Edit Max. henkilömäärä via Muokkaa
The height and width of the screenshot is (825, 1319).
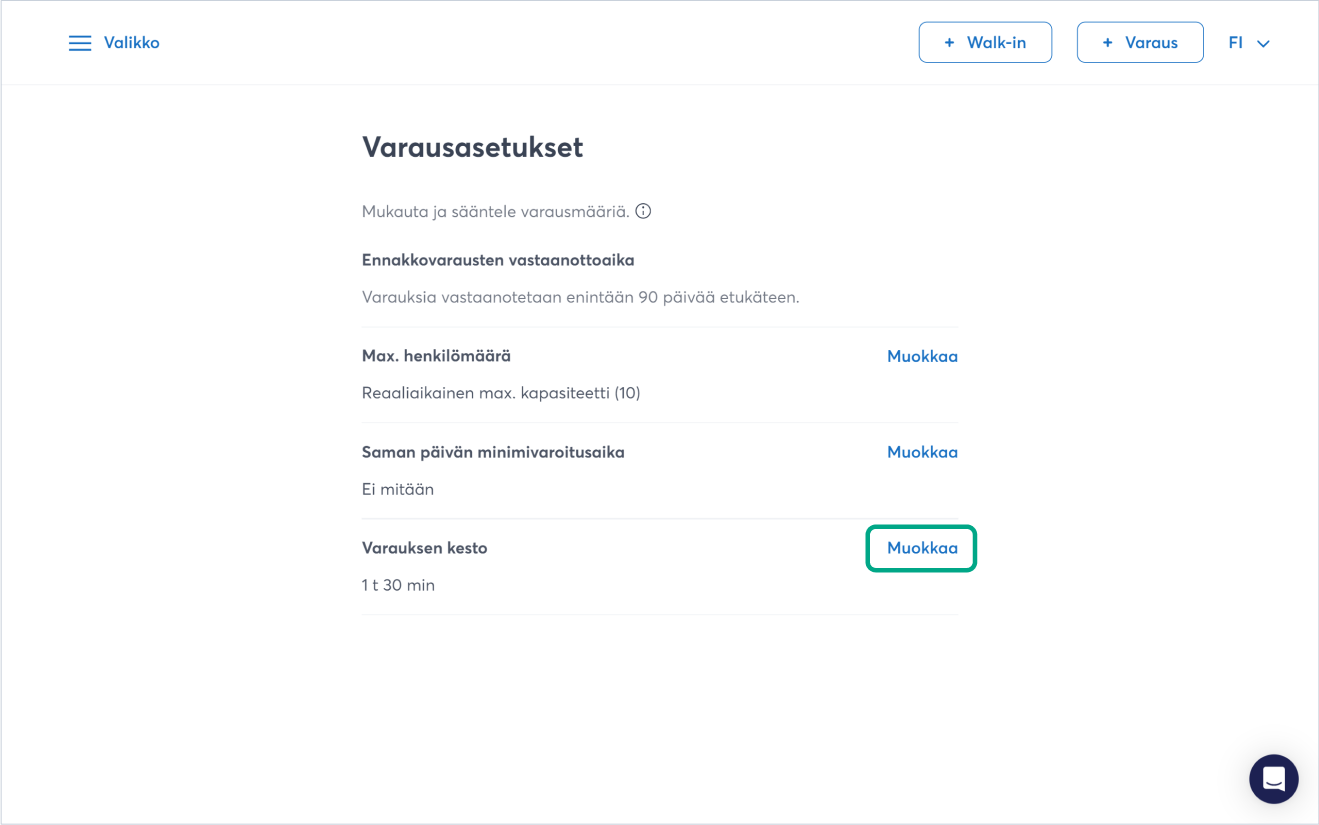tap(922, 356)
